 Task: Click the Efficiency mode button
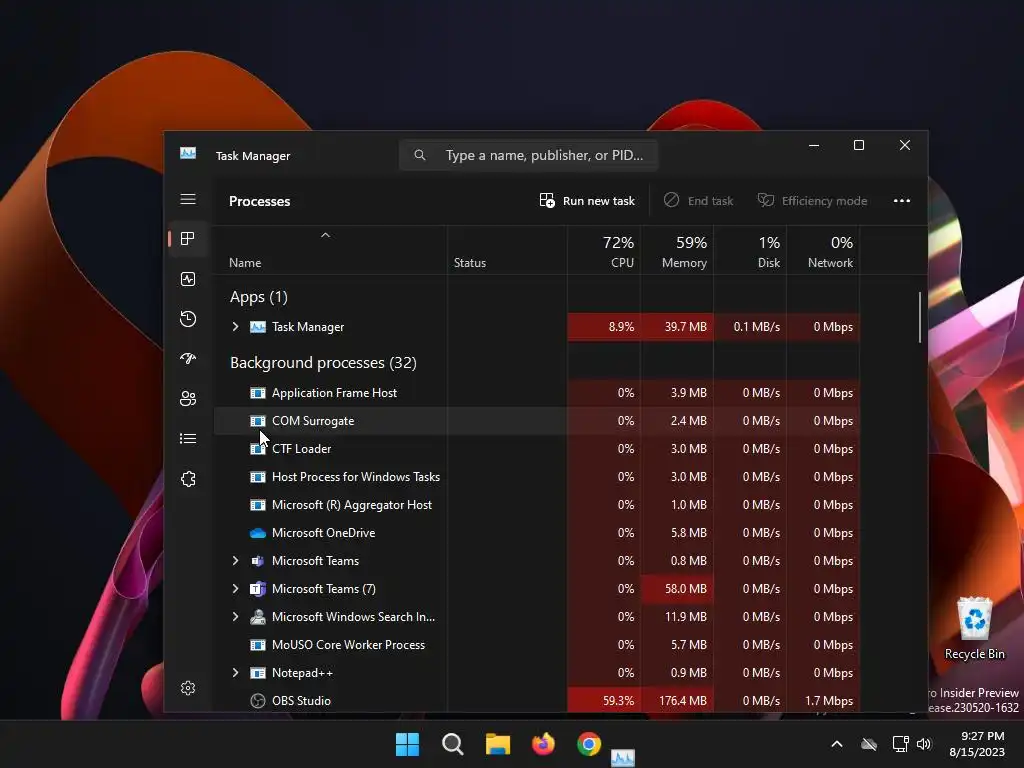[812, 201]
